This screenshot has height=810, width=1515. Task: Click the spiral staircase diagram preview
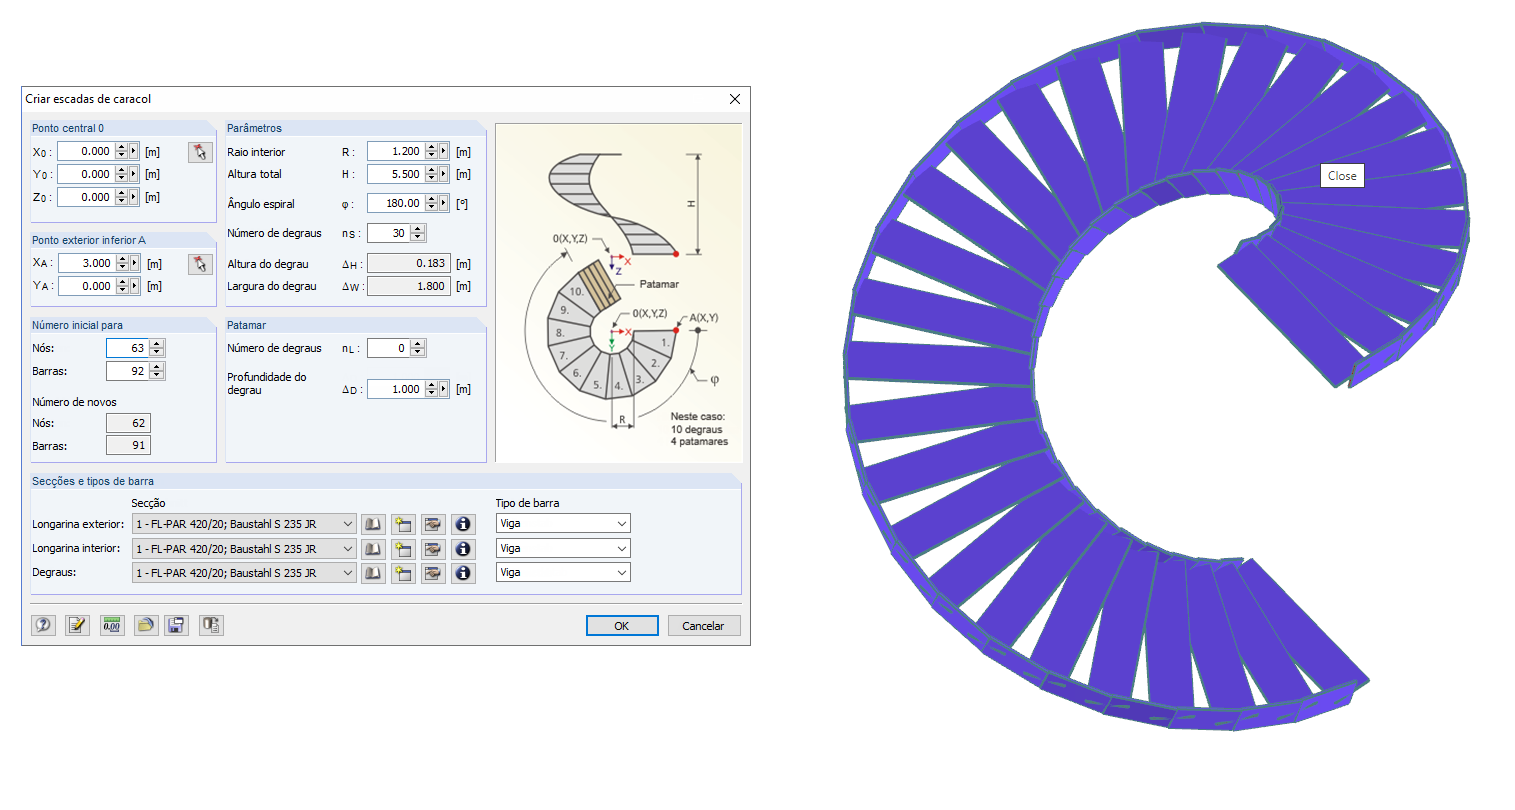(x=619, y=293)
